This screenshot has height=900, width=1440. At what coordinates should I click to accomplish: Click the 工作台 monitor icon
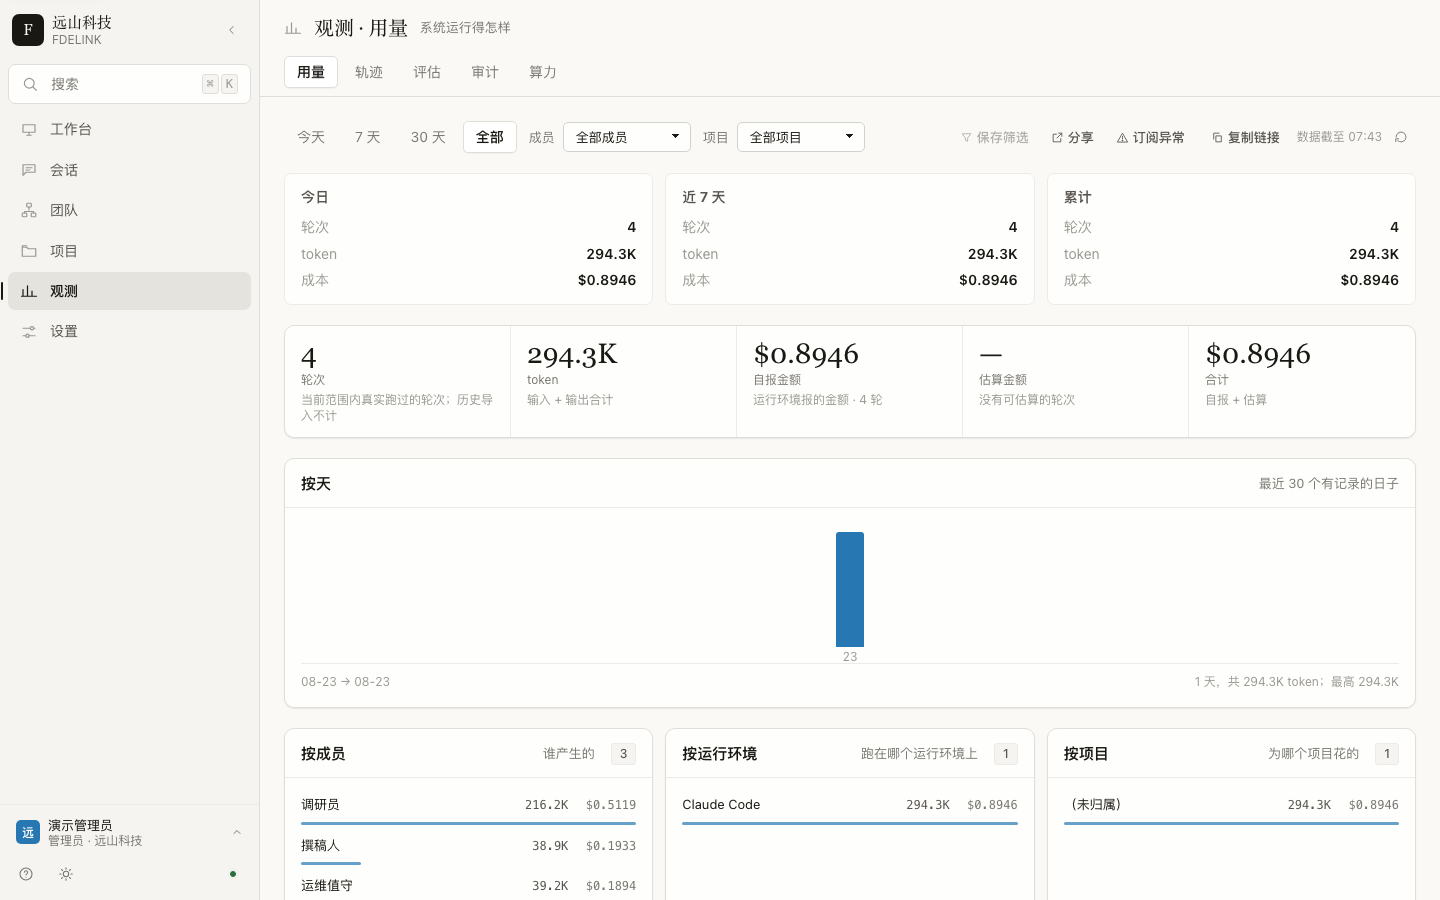pos(29,129)
